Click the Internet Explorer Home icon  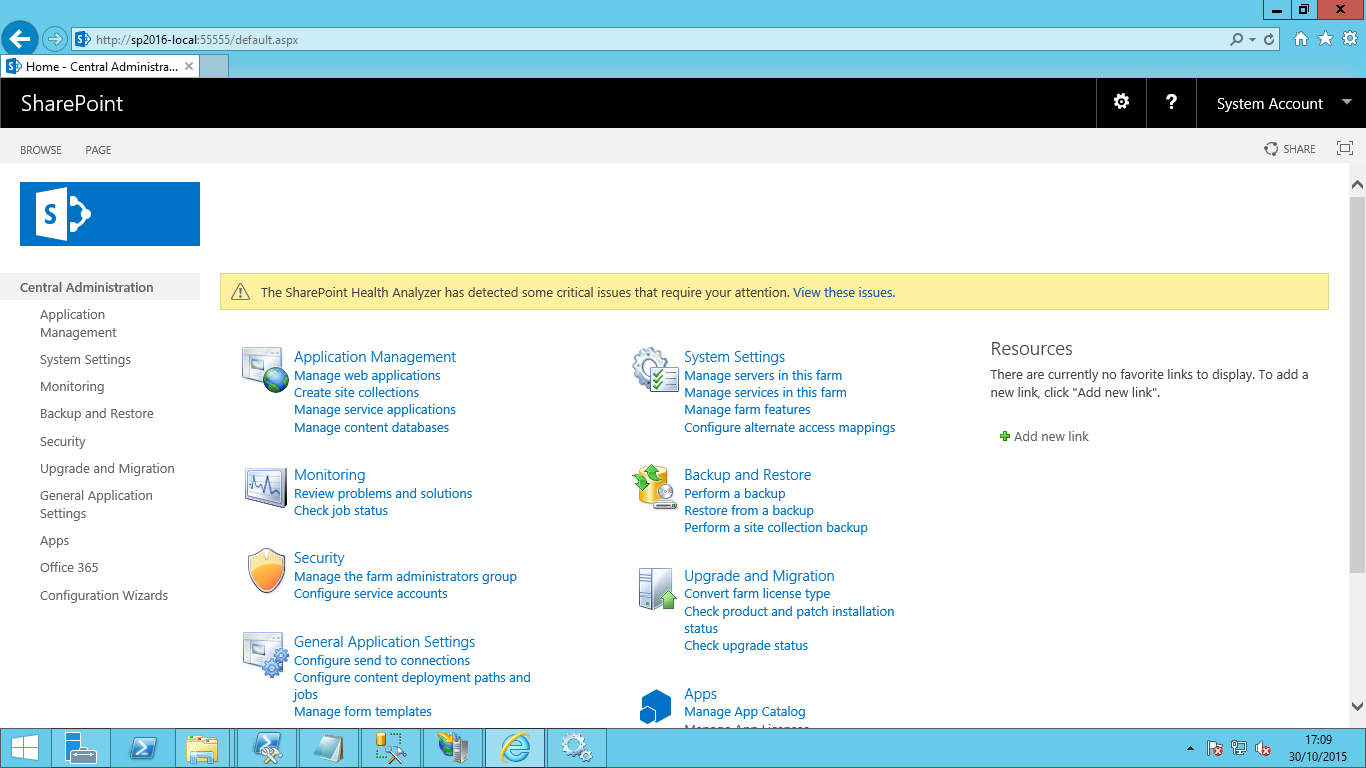tap(1301, 39)
